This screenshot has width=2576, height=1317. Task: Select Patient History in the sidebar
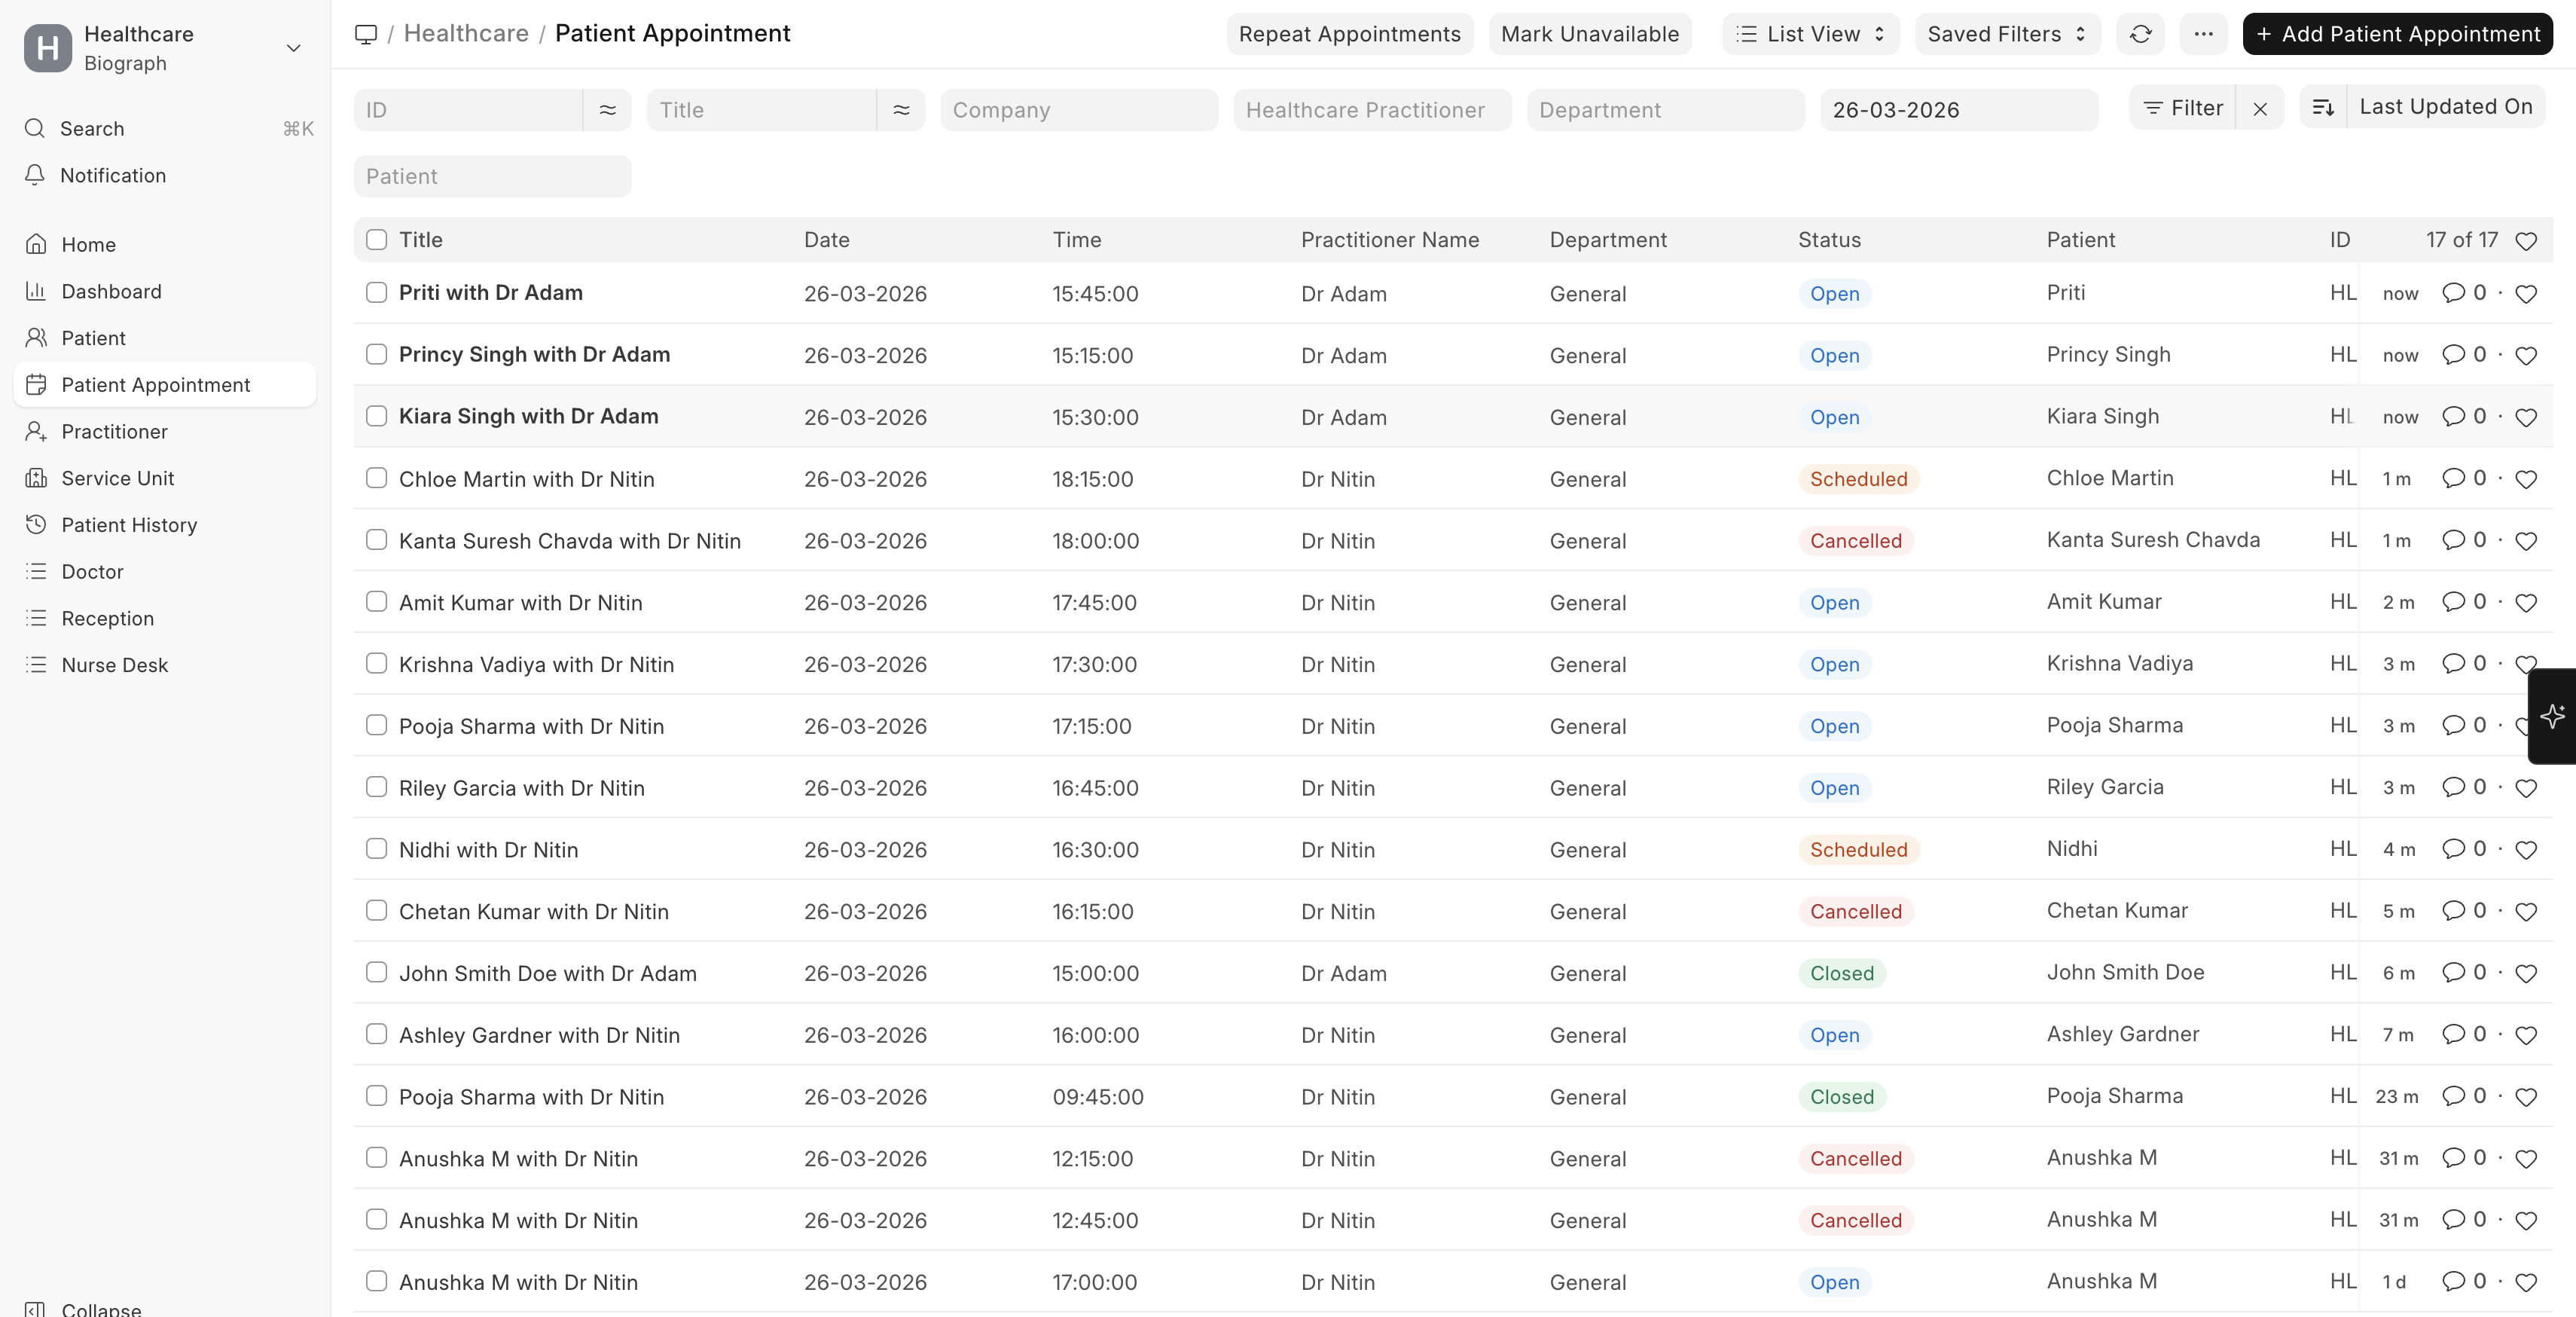129,524
